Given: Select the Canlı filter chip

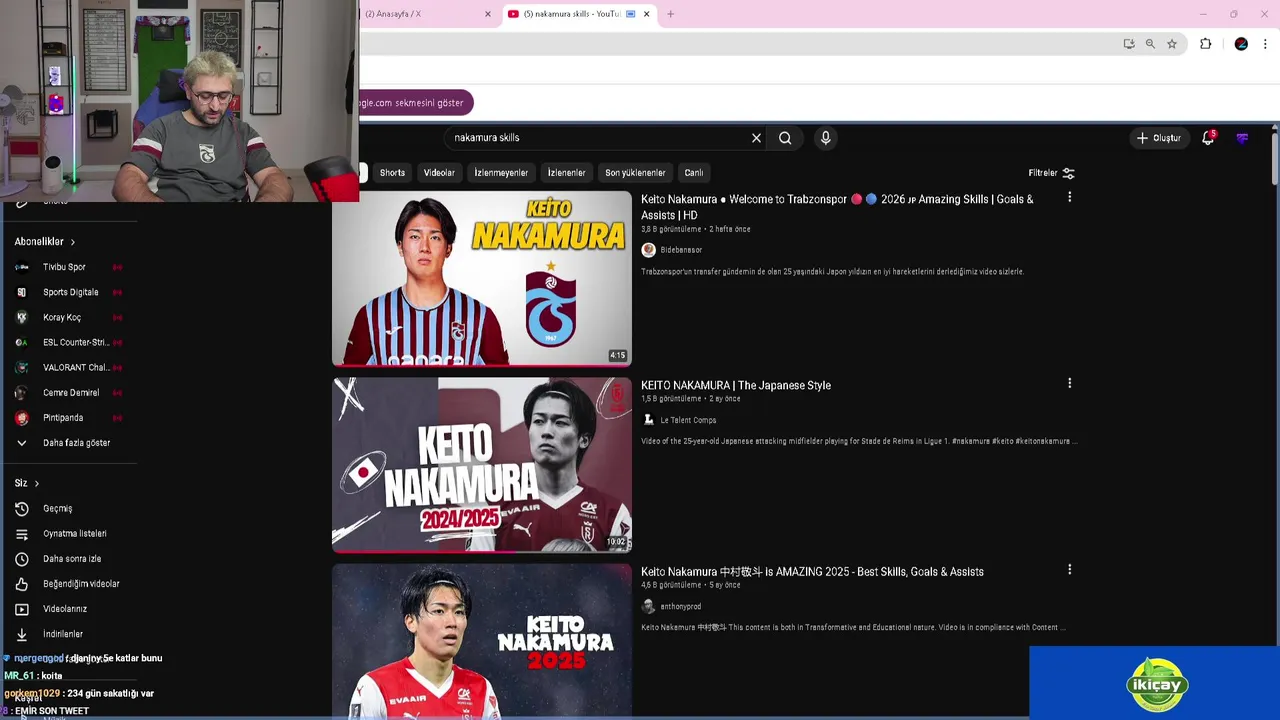Looking at the screenshot, I should 694,173.
